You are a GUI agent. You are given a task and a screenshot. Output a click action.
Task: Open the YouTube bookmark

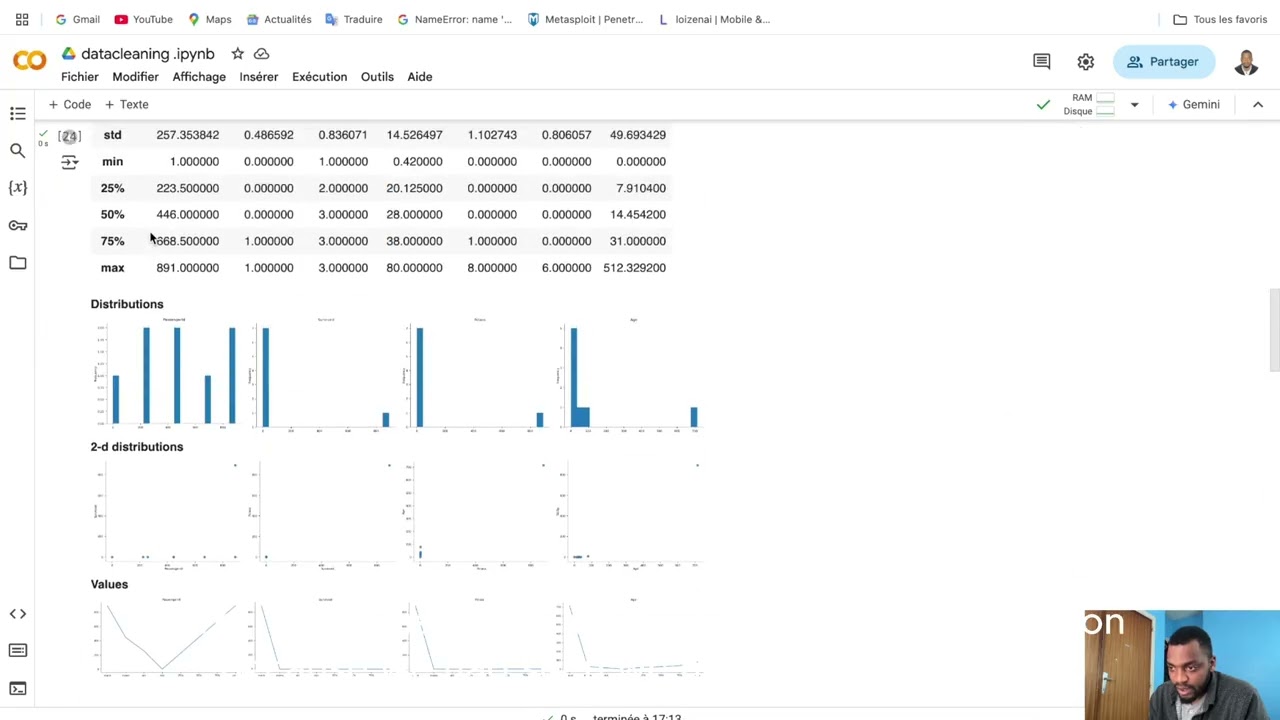(x=143, y=19)
